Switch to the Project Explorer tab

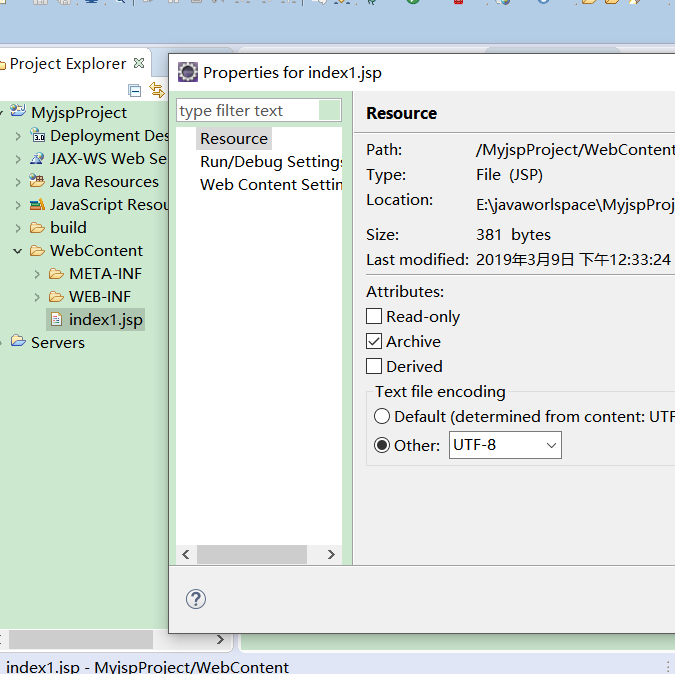[68, 64]
